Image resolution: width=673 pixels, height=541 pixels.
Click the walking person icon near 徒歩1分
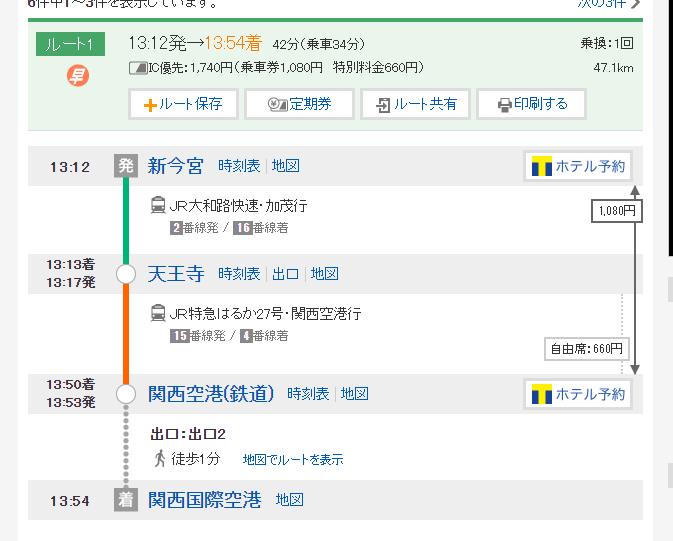coord(160,459)
